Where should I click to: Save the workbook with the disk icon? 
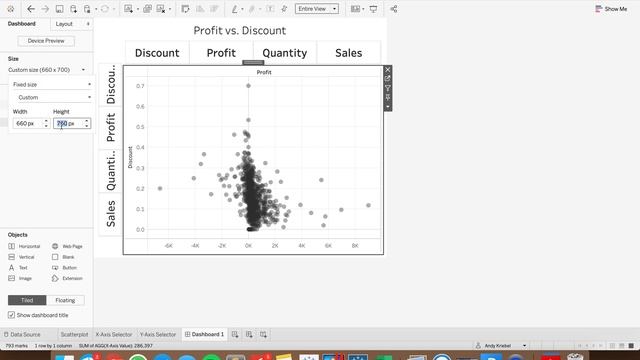(59, 9)
